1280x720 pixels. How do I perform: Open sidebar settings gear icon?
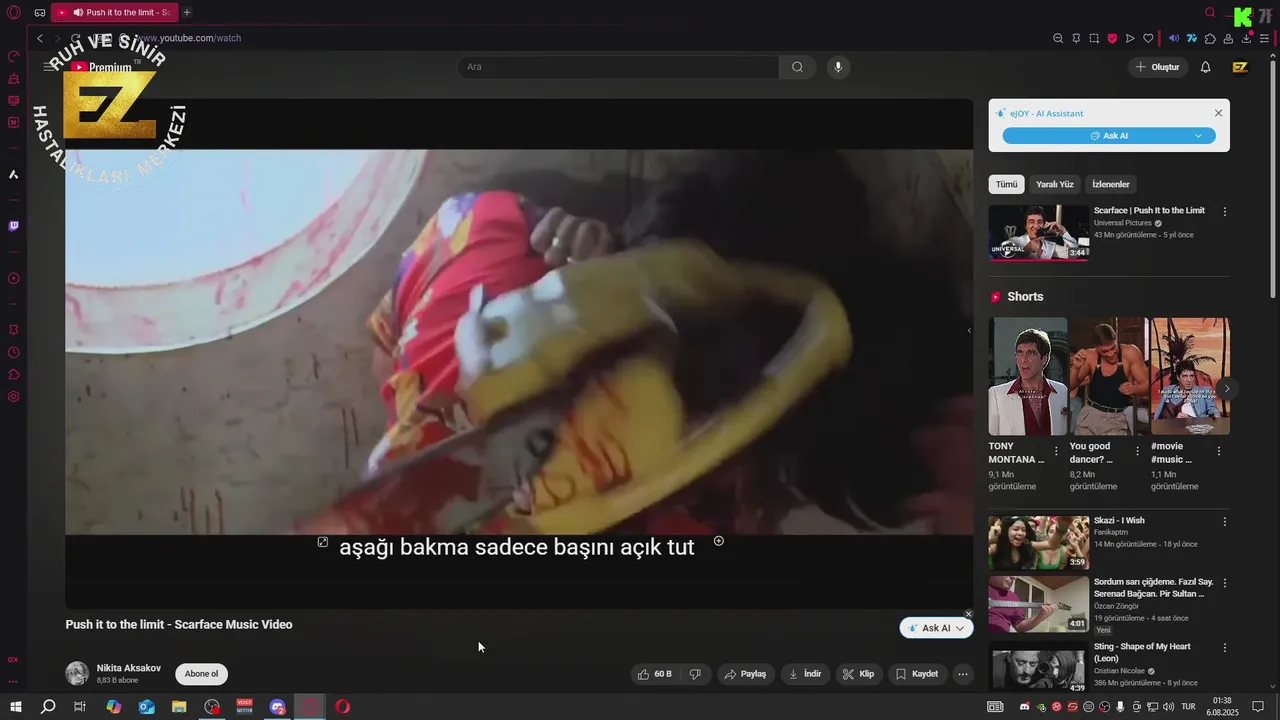click(13, 396)
